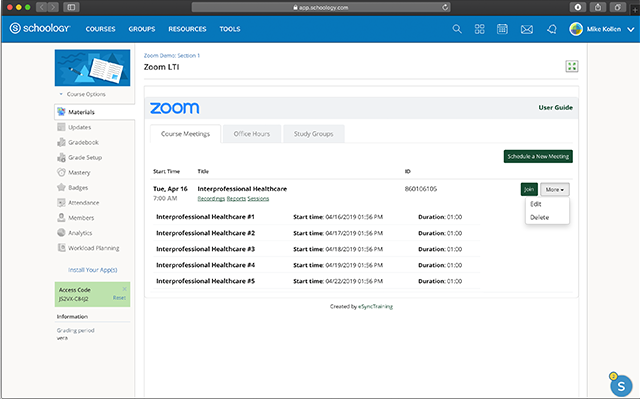This screenshot has width=640, height=399.
Task: Click the Mastery icon in sidebar
Action: [61, 172]
